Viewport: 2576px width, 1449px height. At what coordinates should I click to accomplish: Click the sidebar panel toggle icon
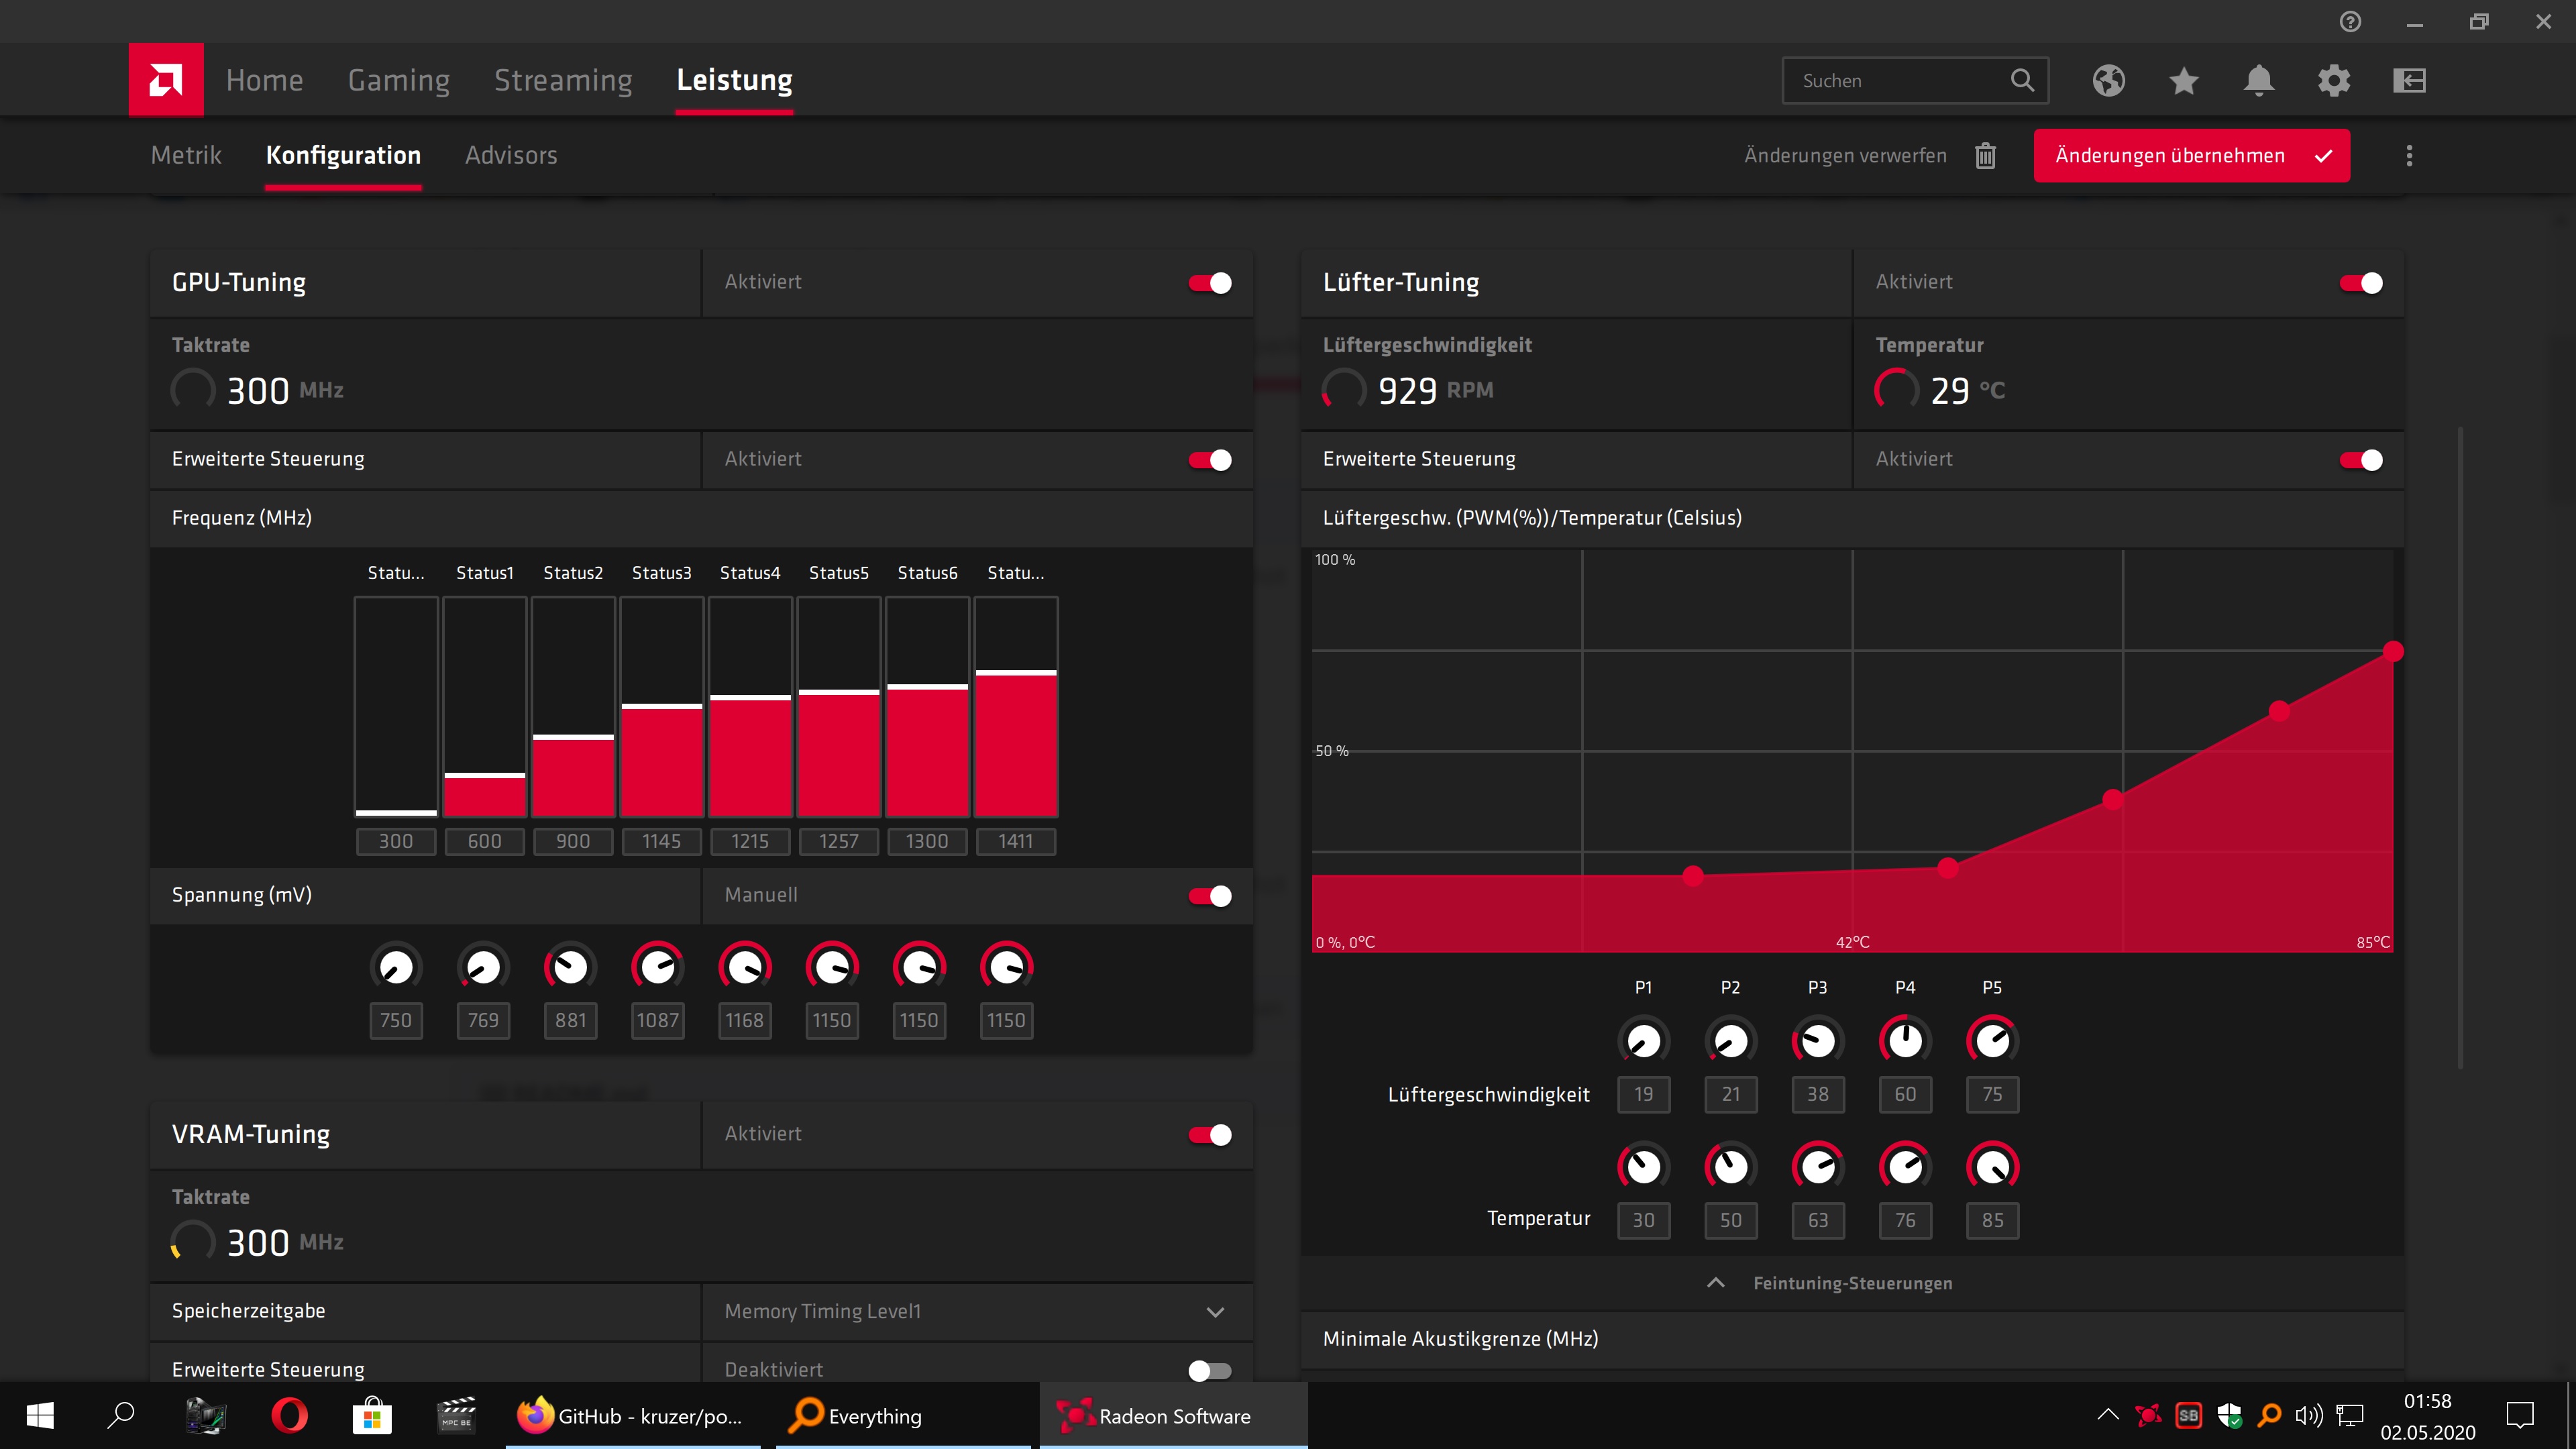click(2409, 80)
